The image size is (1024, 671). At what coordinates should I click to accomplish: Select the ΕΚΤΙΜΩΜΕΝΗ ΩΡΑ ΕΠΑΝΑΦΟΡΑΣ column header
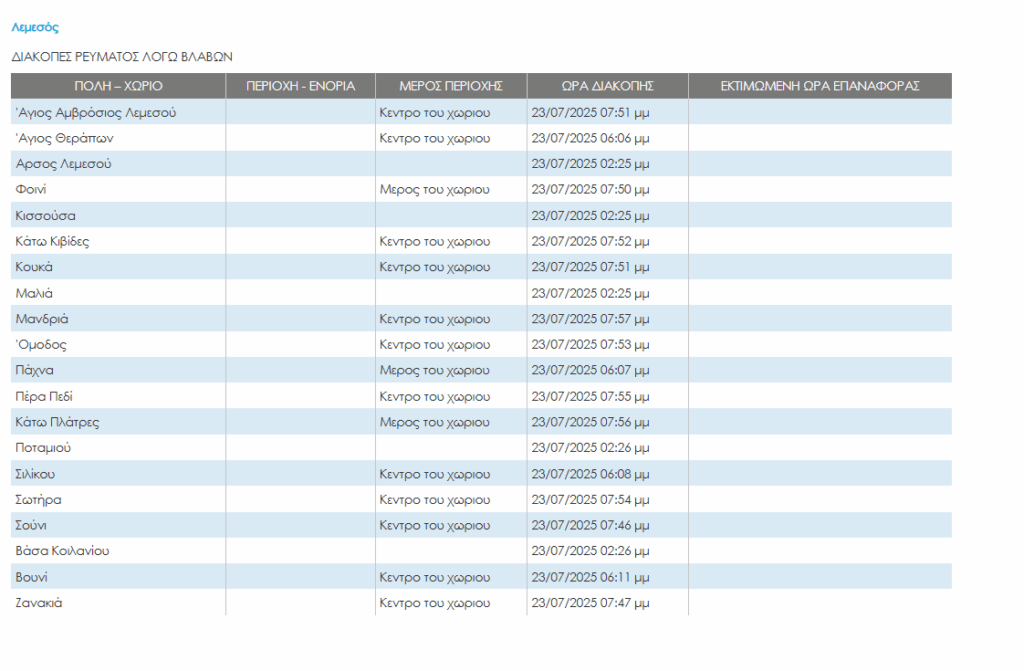pos(819,86)
